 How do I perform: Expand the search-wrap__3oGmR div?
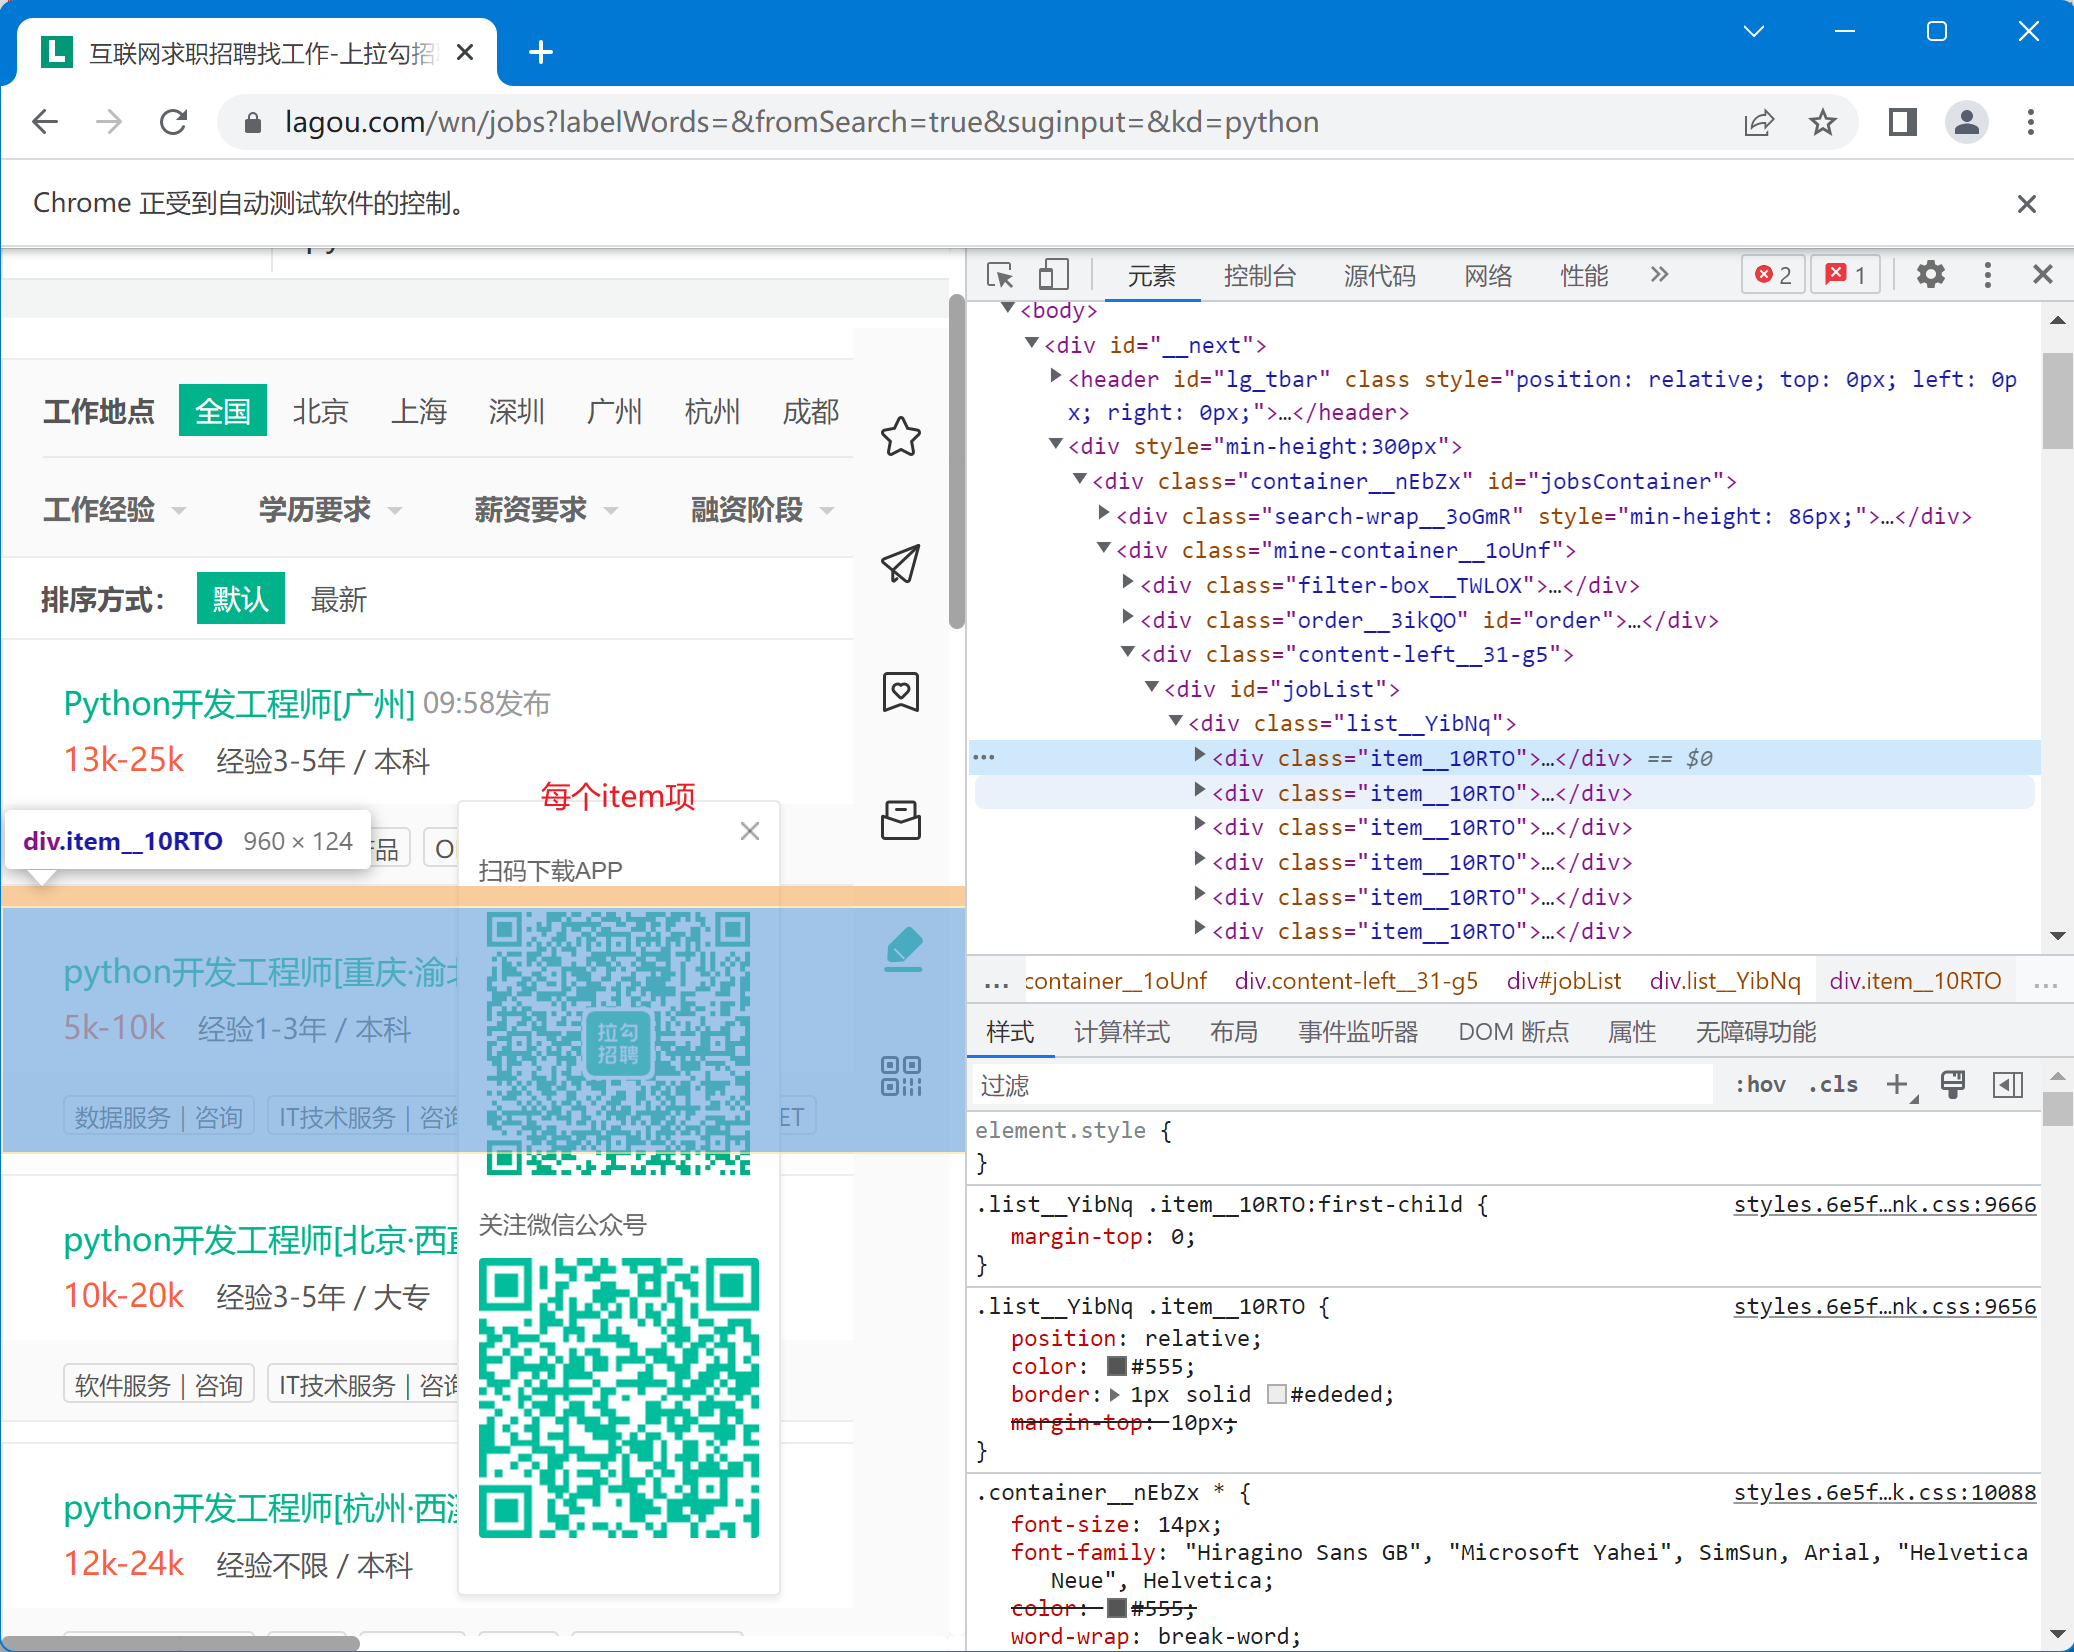(x=1104, y=514)
